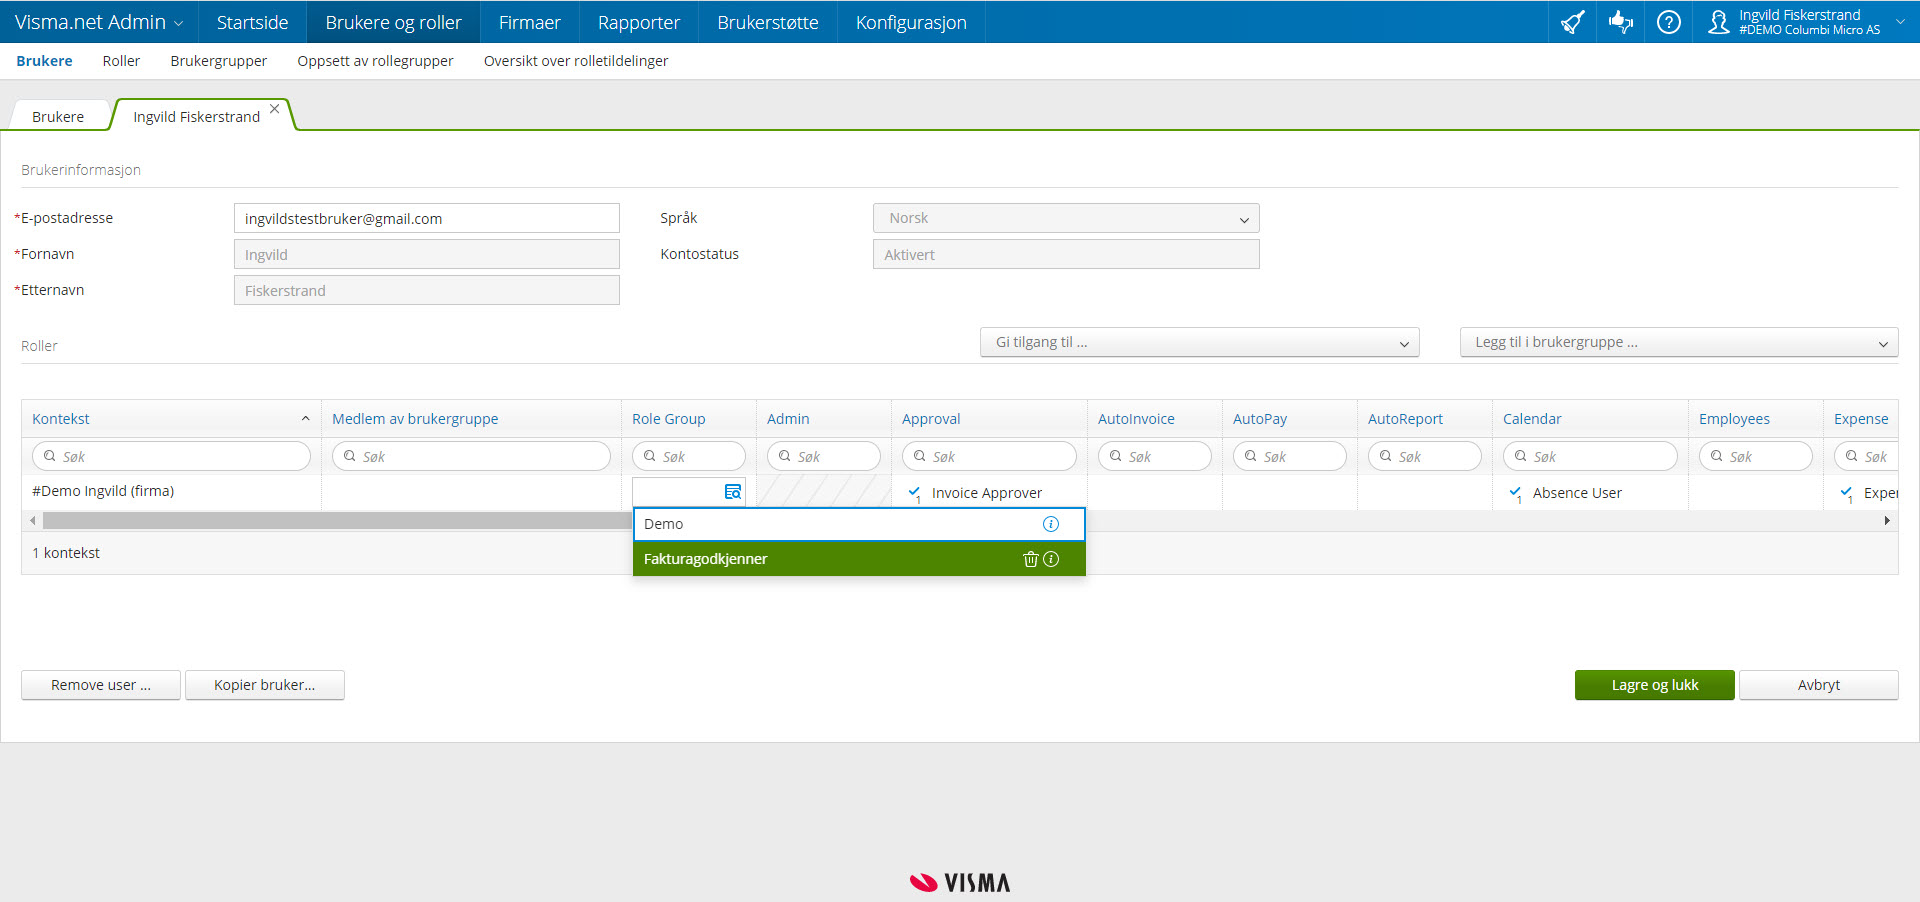Open Konfigurasjon menu

click(911, 22)
